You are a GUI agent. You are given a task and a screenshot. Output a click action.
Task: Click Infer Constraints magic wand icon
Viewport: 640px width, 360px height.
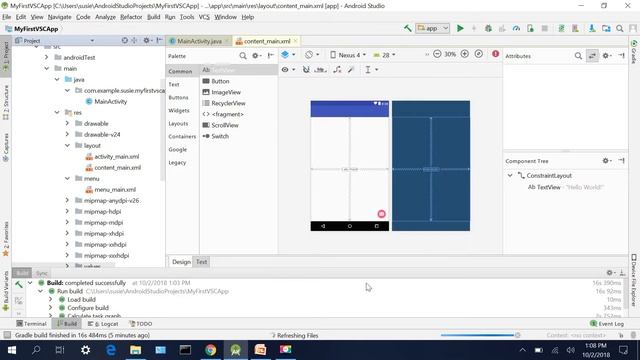point(351,70)
